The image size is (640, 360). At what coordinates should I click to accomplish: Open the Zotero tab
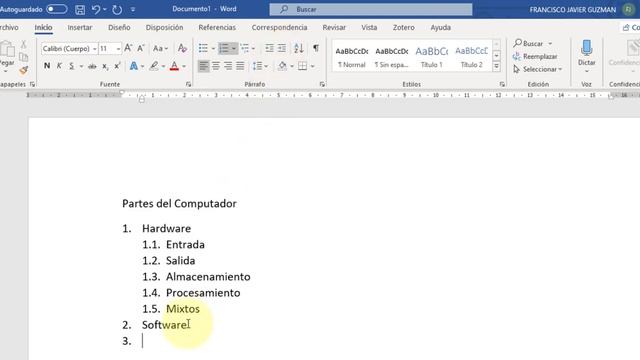click(x=404, y=27)
